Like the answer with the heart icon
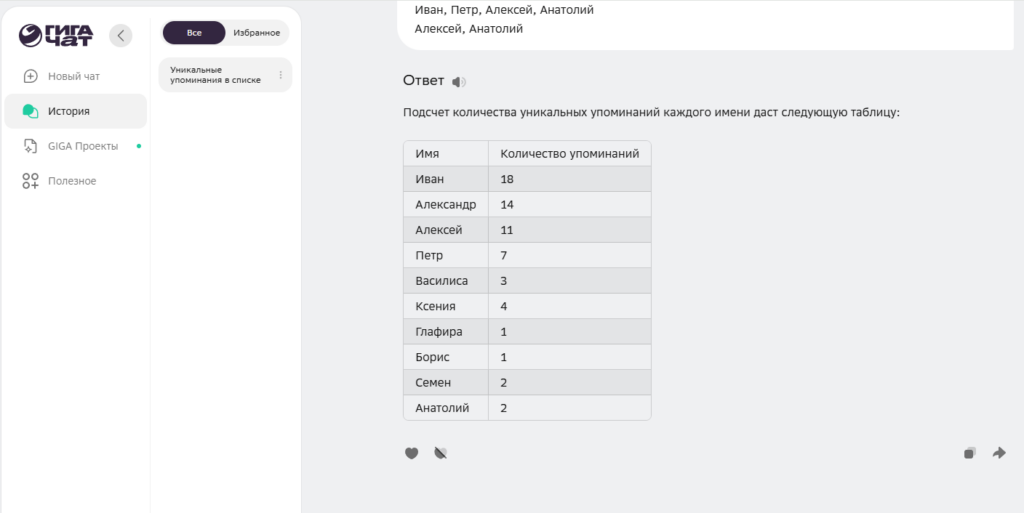Viewport: 1024px width, 513px height. [411, 453]
